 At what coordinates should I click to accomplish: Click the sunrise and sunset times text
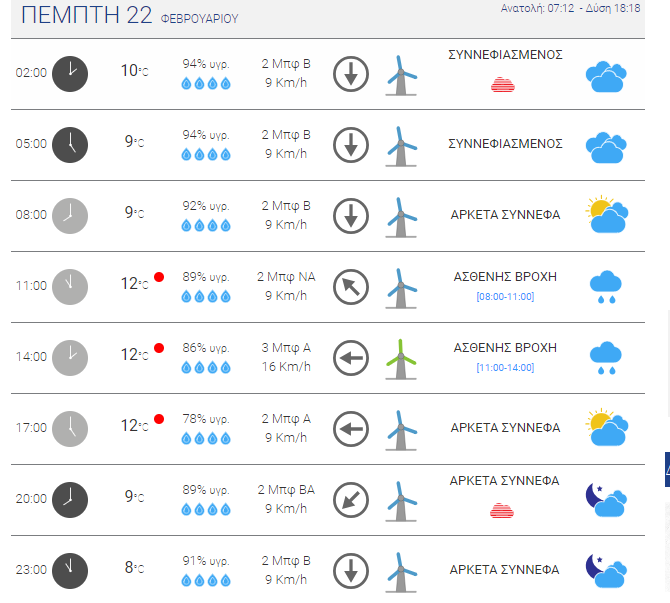pos(570,8)
